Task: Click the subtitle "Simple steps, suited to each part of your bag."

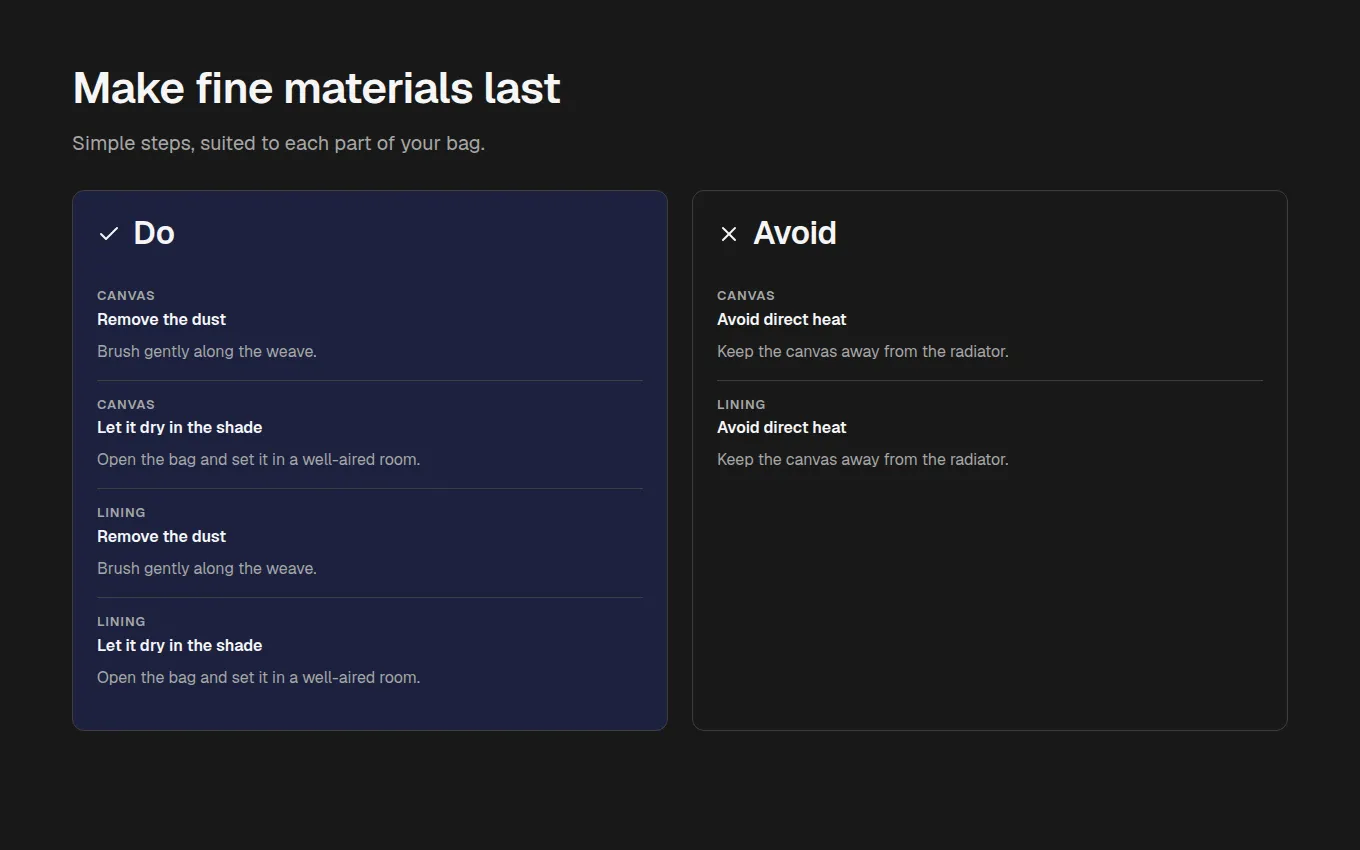Action: click(279, 143)
